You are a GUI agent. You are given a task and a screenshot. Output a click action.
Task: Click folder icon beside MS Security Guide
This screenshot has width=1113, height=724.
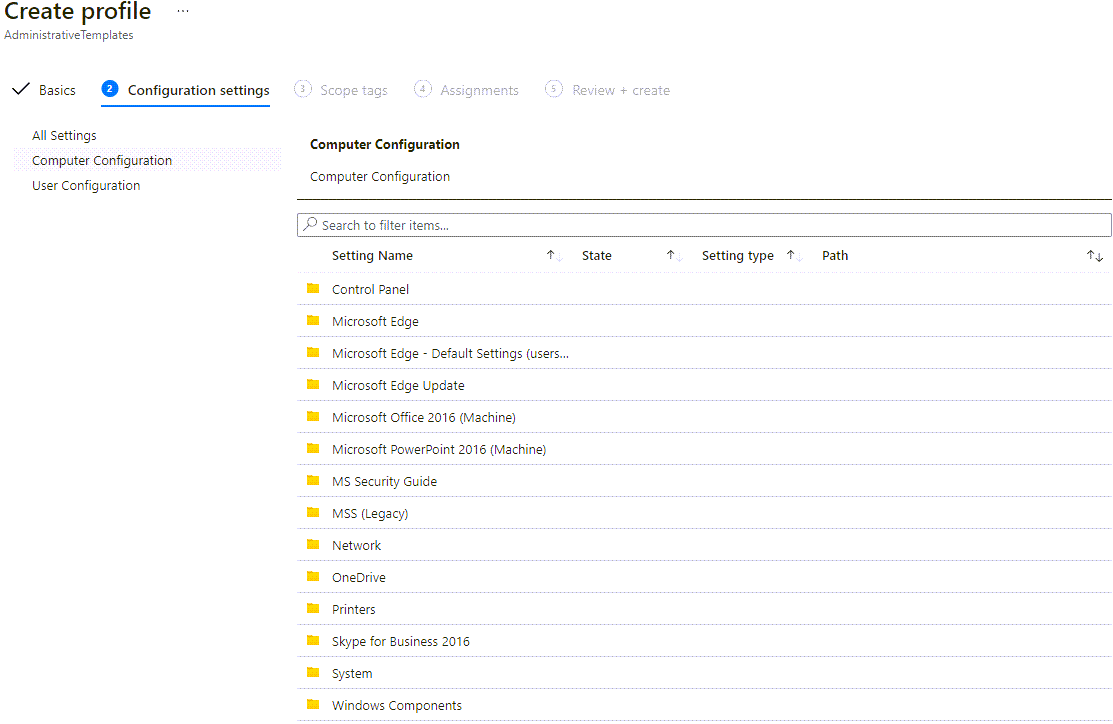coord(313,481)
